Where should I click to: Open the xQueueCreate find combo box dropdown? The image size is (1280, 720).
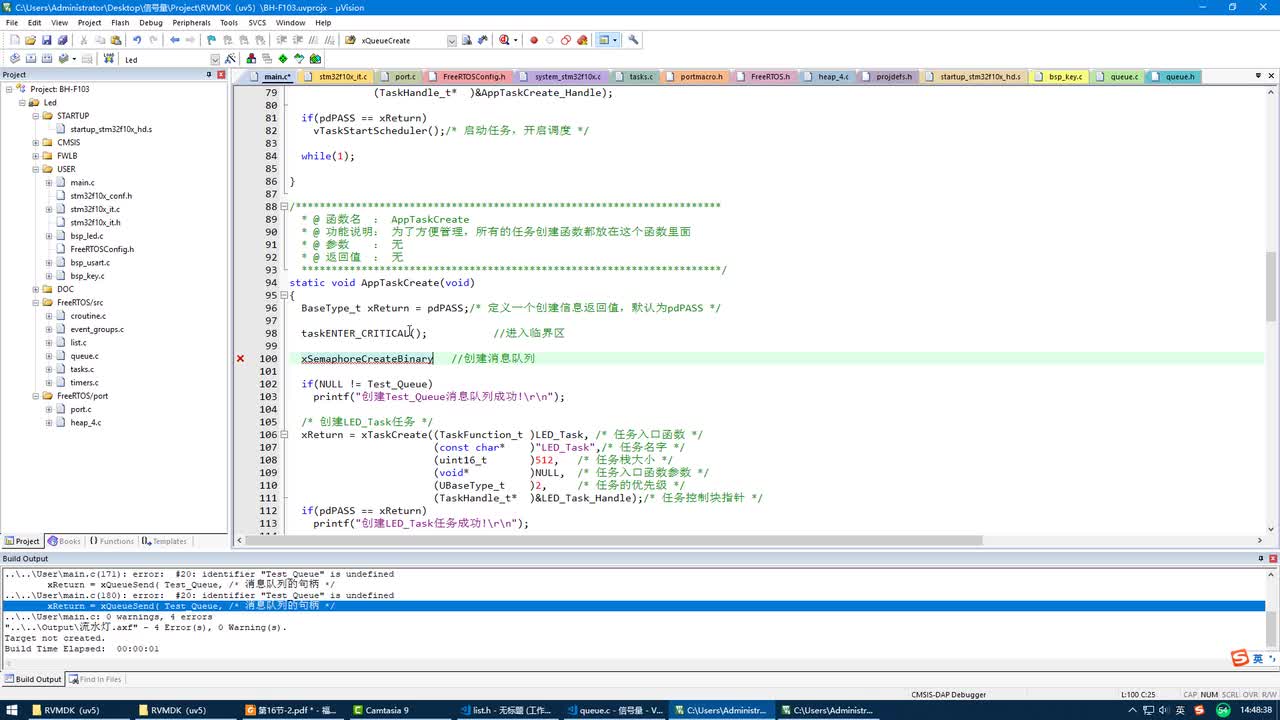(452, 40)
